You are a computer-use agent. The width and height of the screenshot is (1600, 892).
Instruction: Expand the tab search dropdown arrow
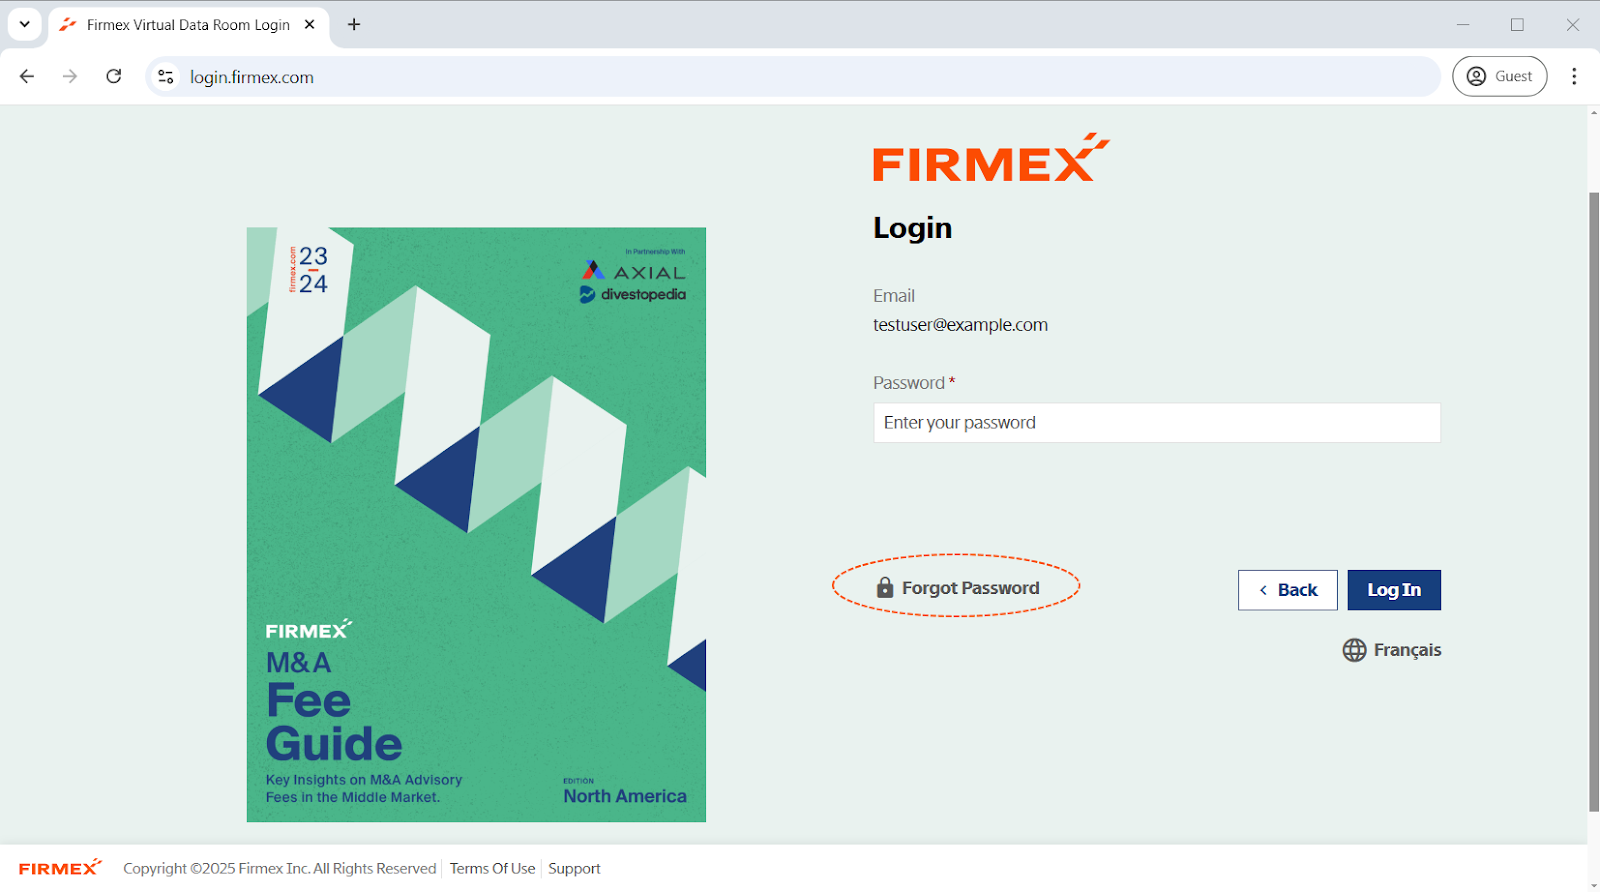[x=24, y=24]
